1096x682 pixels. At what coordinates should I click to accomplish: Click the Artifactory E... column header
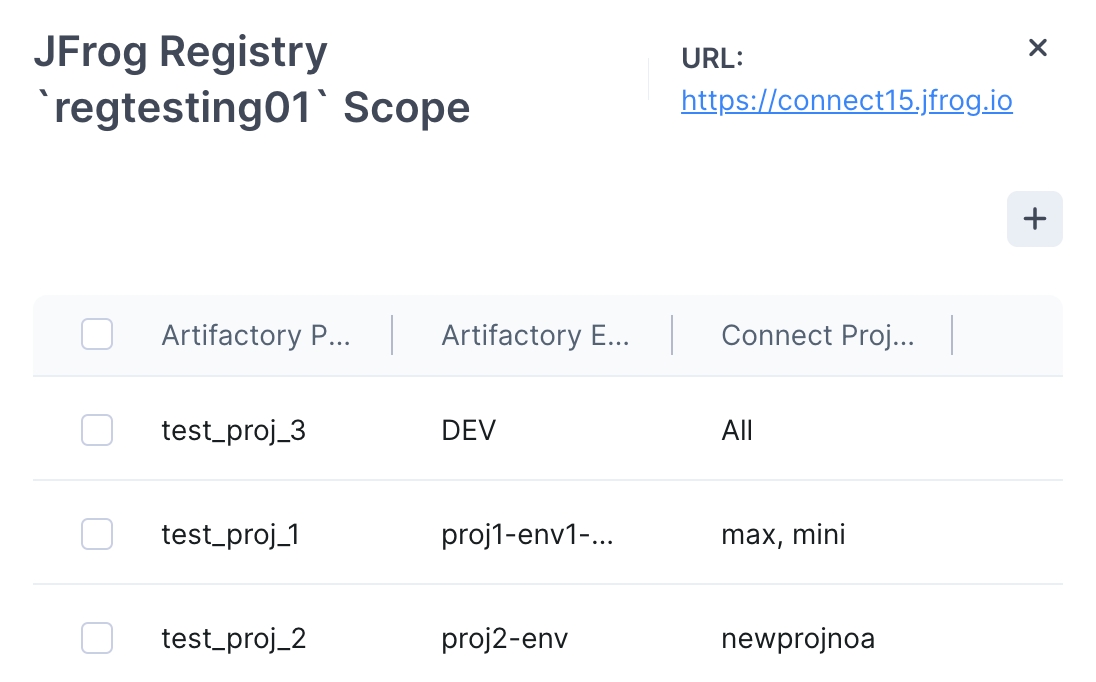(x=535, y=335)
